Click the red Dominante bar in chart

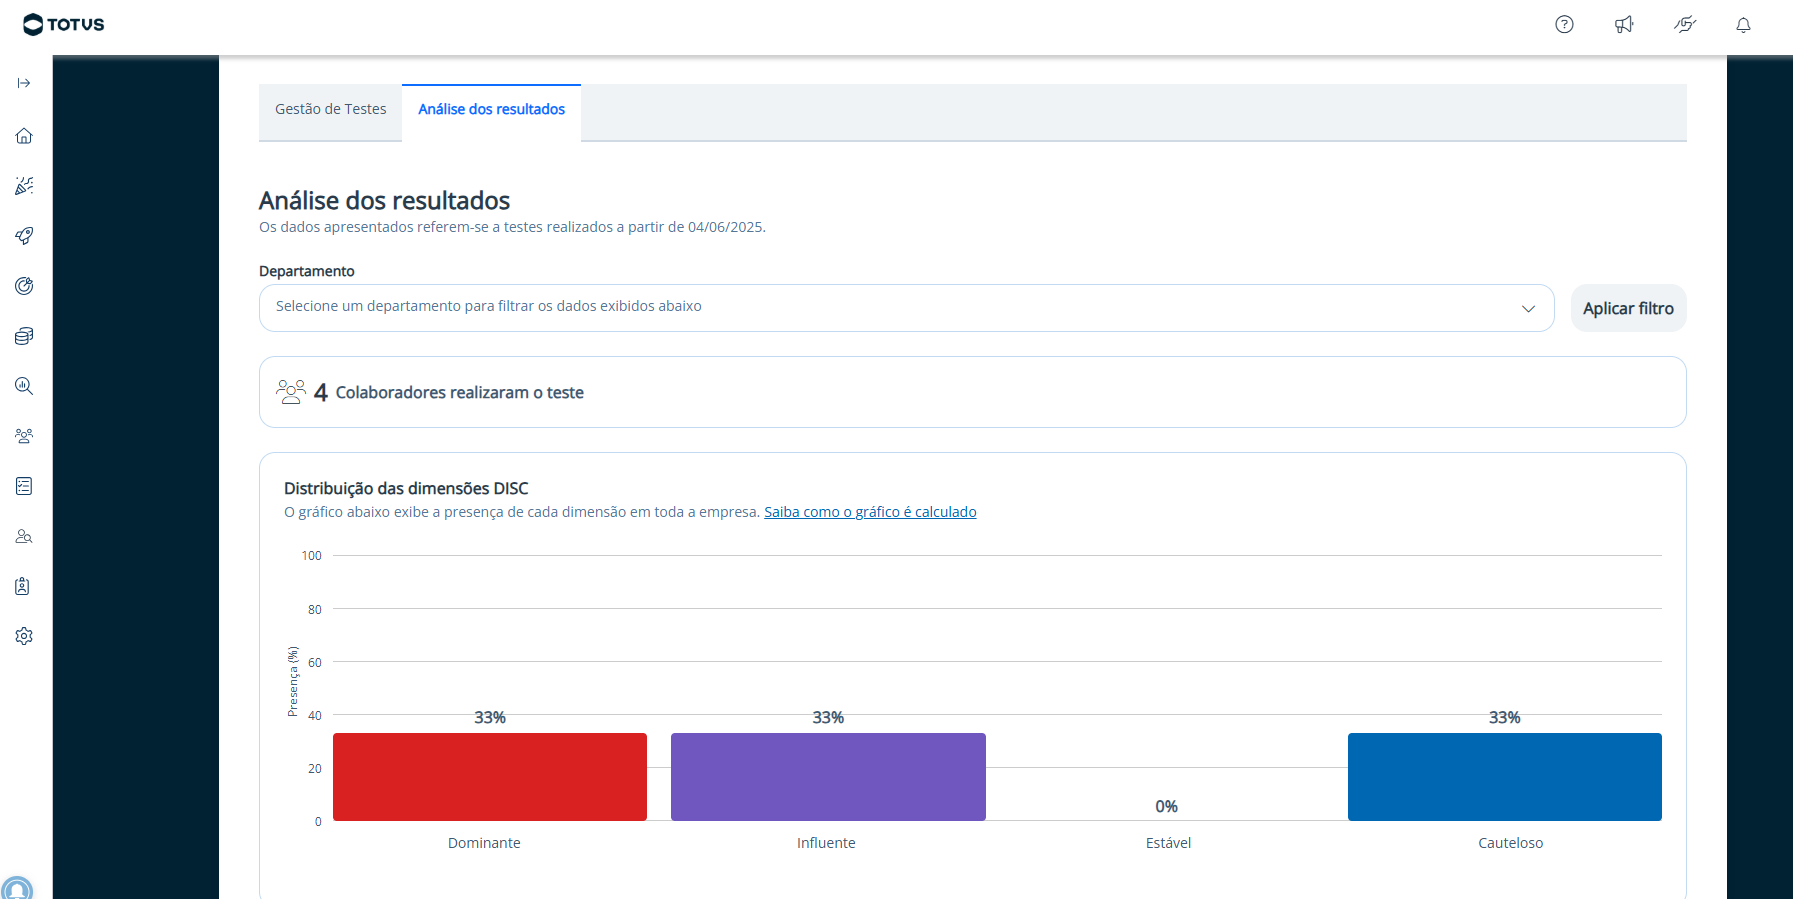tap(490, 777)
